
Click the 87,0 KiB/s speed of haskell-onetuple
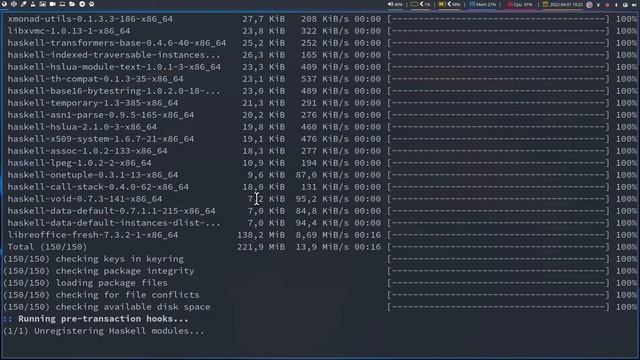[322, 175]
